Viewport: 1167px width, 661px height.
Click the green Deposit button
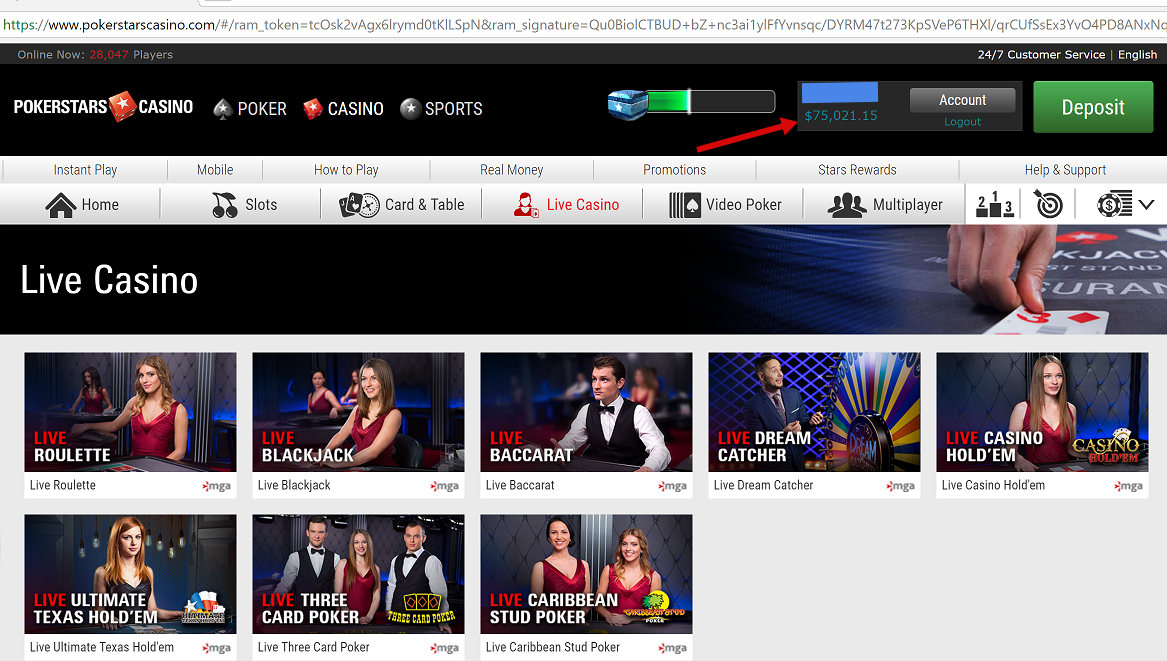click(x=1093, y=107)
